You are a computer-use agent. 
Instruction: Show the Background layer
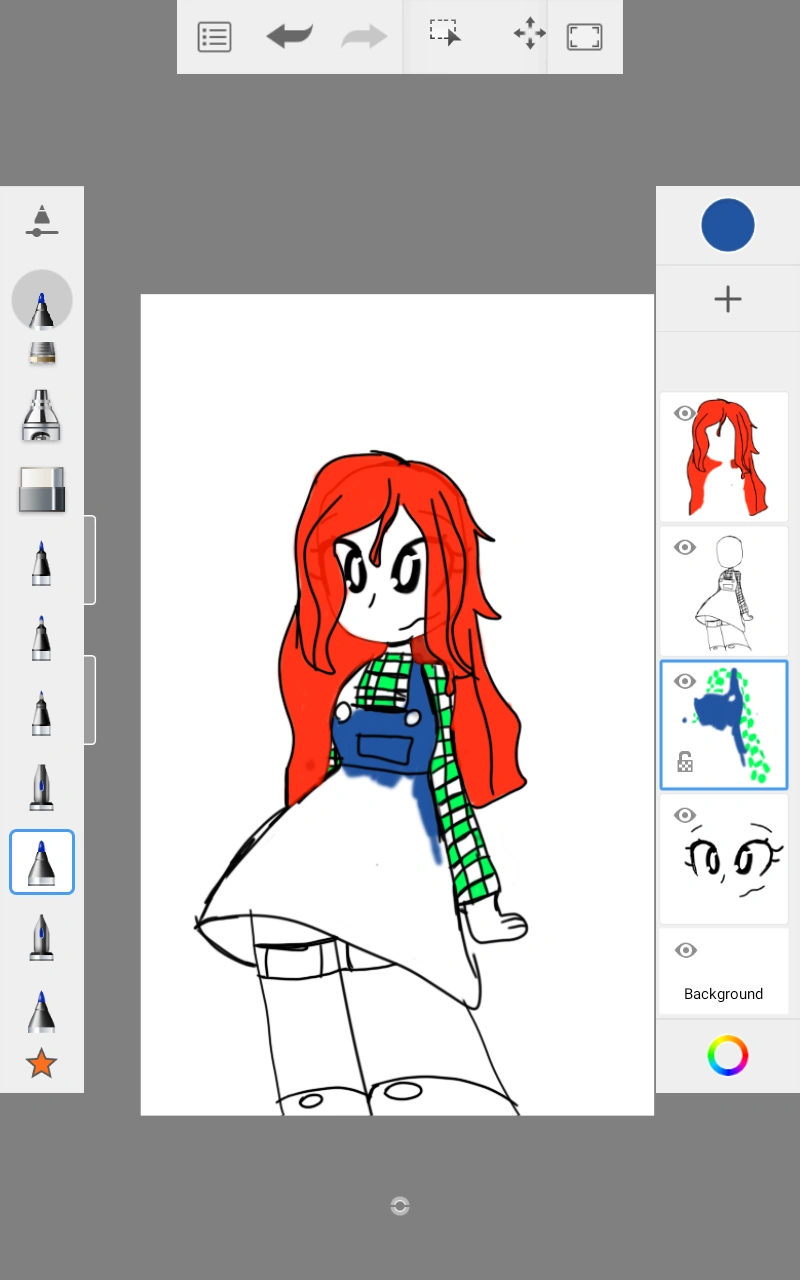685,950
